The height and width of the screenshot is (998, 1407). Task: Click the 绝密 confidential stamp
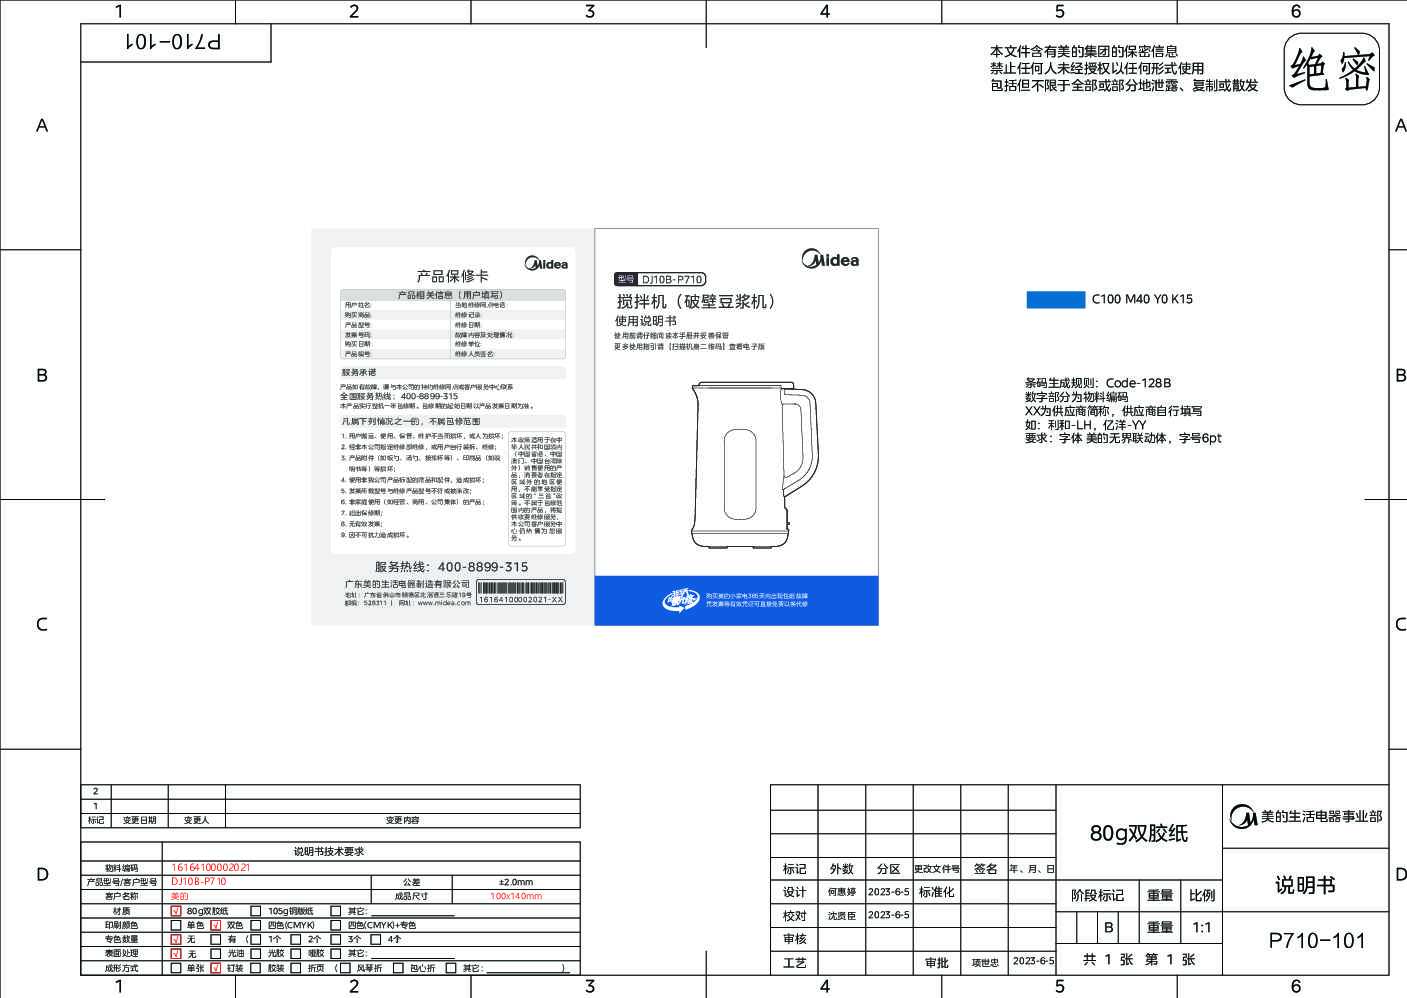[x=1332, y=69]
